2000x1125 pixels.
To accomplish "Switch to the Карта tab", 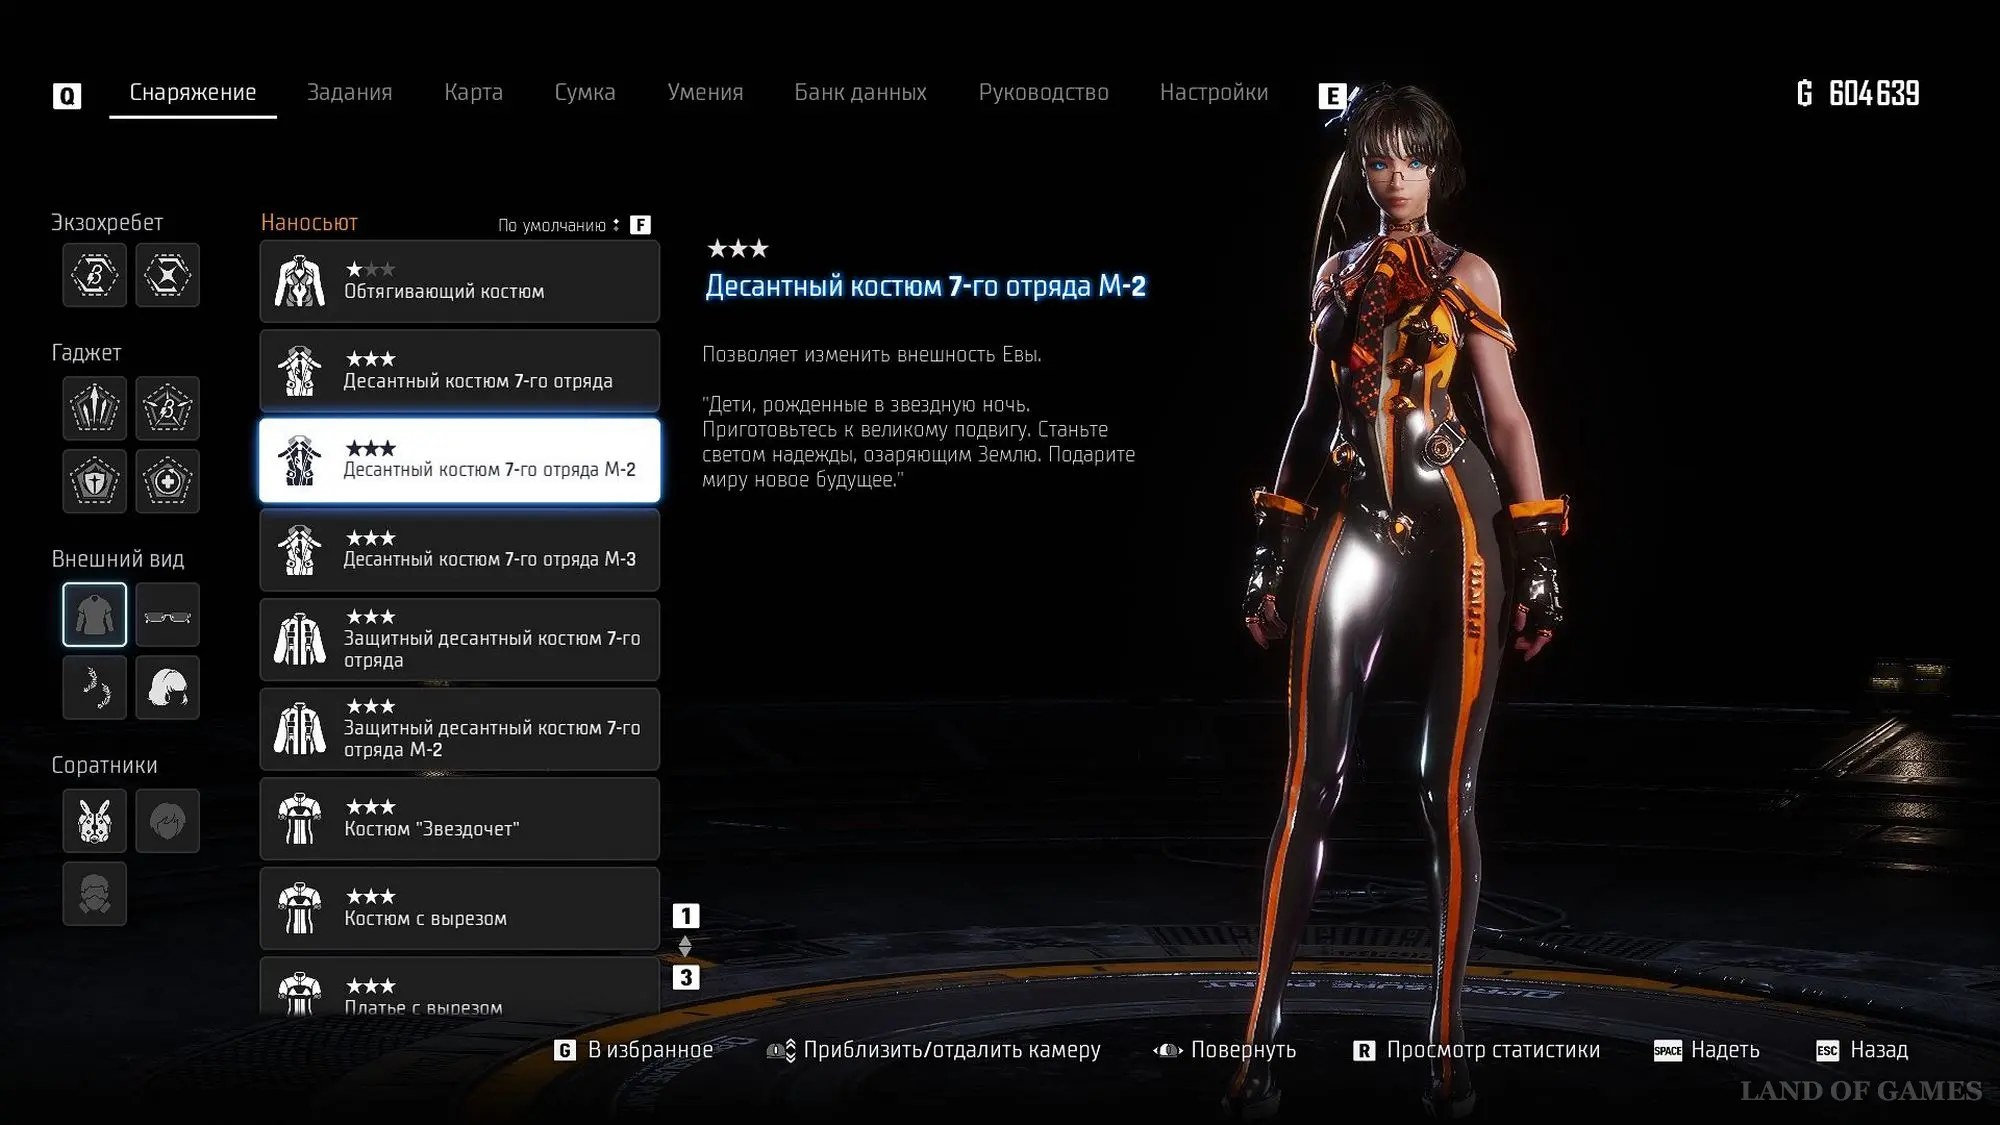I will tap(473, 92).
